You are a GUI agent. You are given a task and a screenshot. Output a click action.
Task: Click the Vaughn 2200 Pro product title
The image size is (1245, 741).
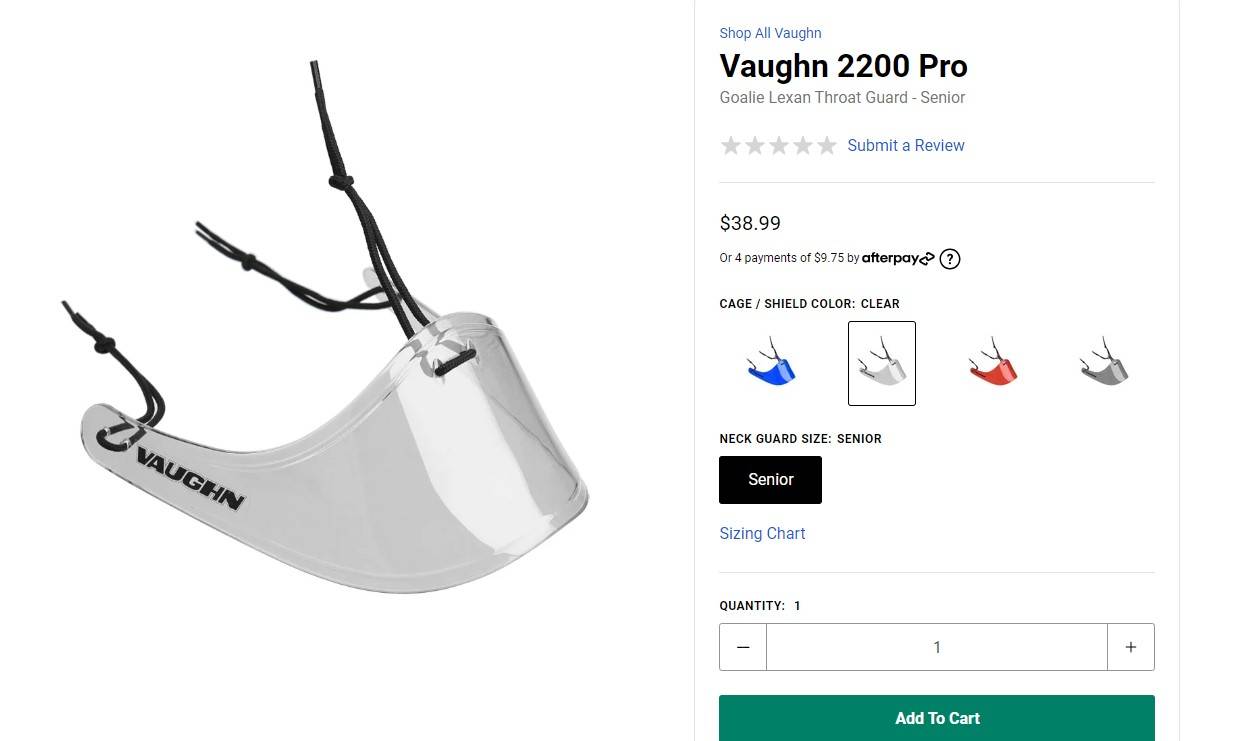click(x=843, y=66)
